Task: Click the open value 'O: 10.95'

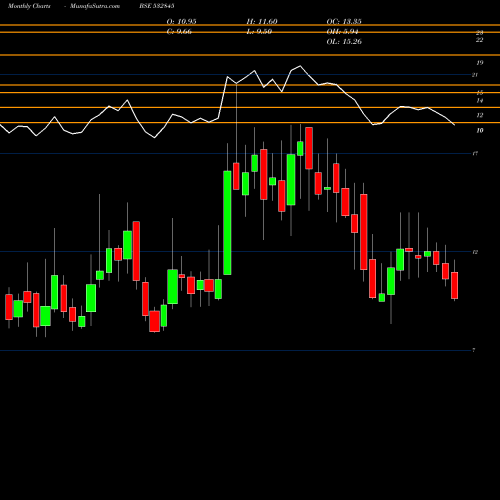Action: pyautogui.click(x=181, y=22)
